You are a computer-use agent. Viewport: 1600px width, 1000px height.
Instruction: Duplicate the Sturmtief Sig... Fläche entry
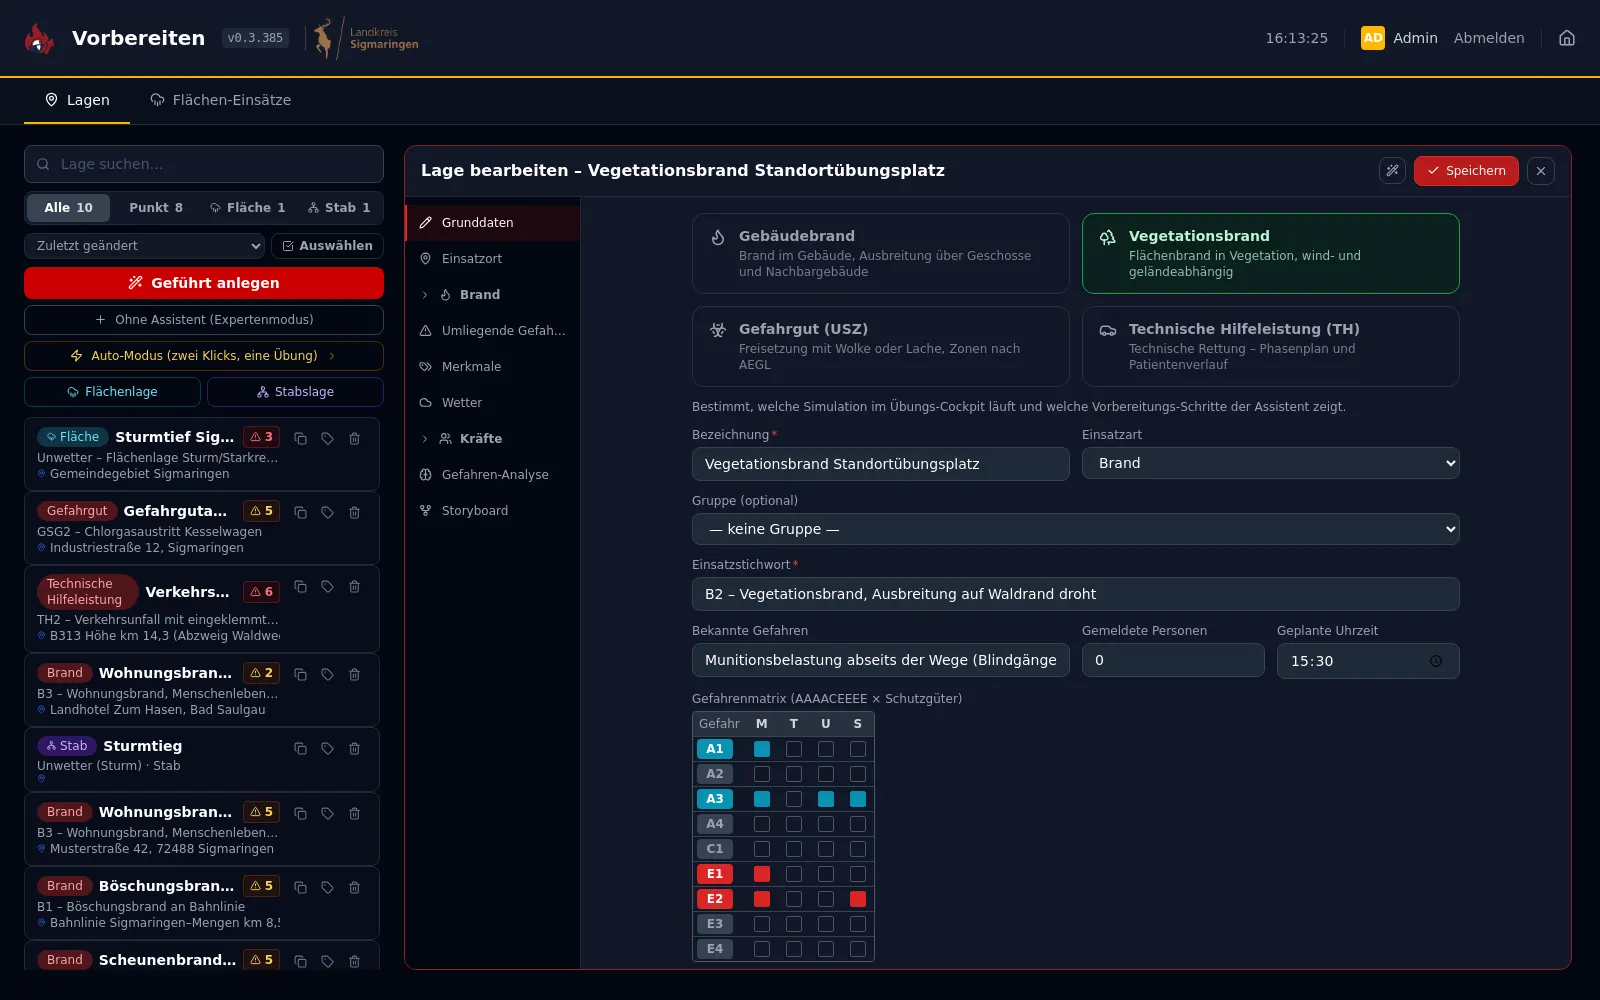pyautogui.click(x=300, y=439)
